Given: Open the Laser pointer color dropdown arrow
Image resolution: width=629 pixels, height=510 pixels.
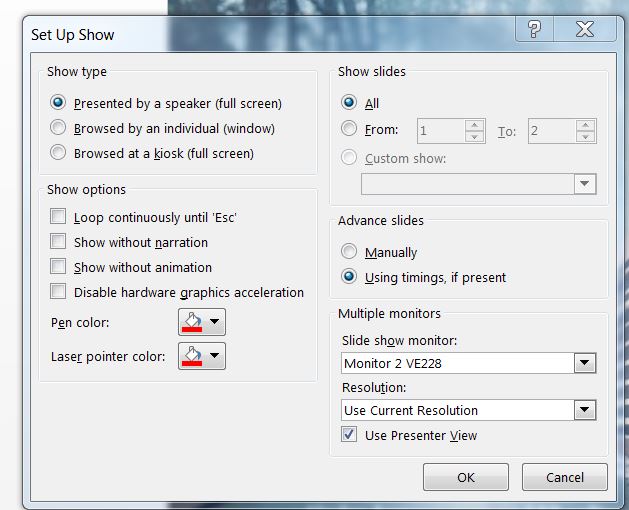Looking at the screenshot, I should click(215, 356).
